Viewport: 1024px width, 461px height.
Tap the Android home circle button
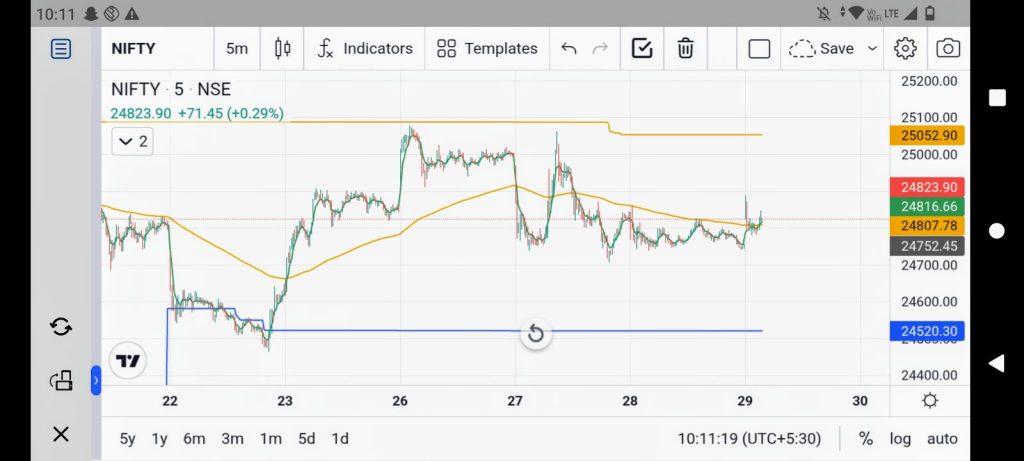997,230
